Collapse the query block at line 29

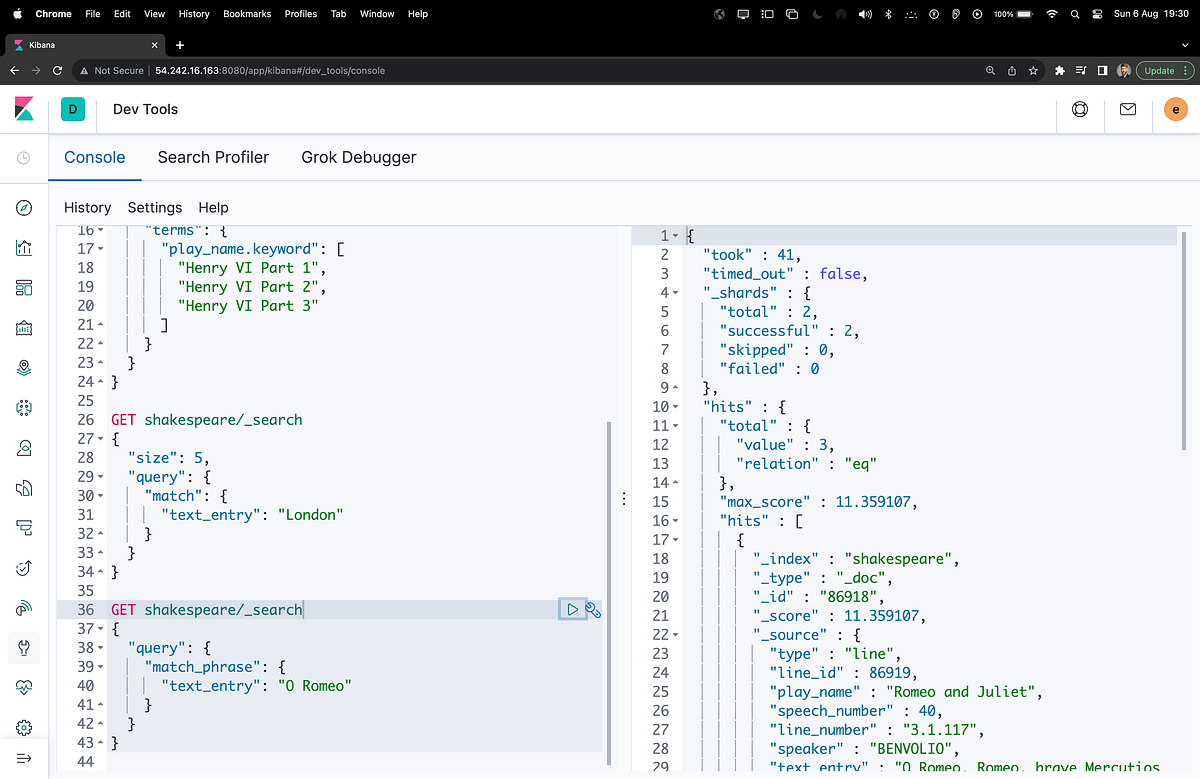[98, 476]
